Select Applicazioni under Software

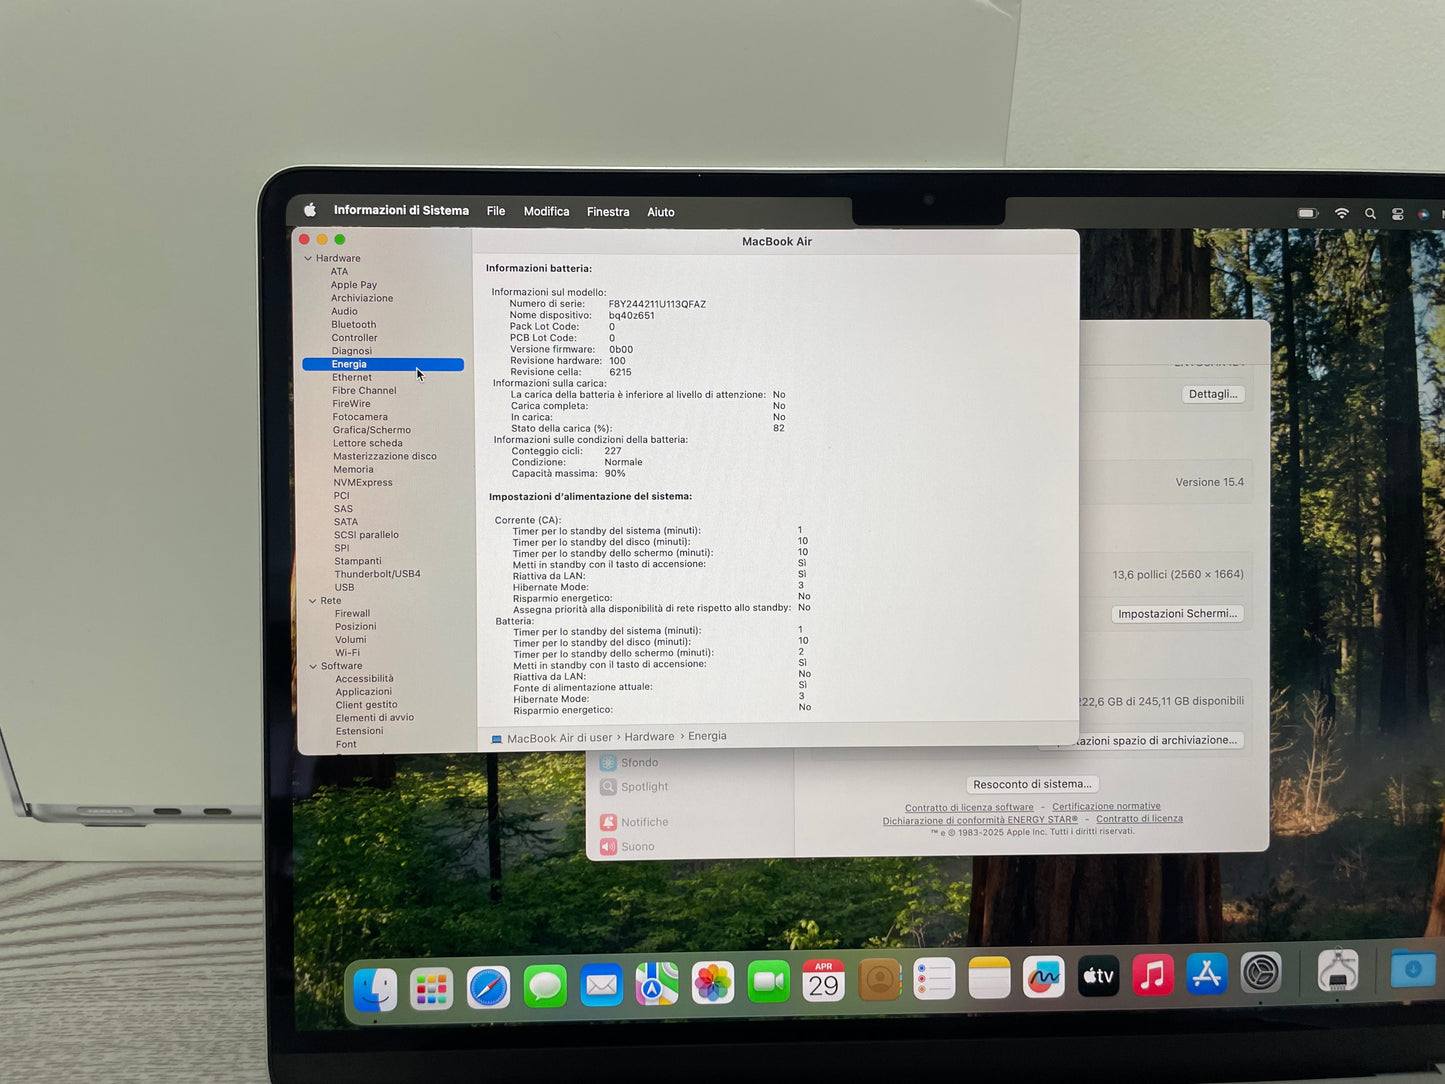pyautogui.click(x=364, y=692)
